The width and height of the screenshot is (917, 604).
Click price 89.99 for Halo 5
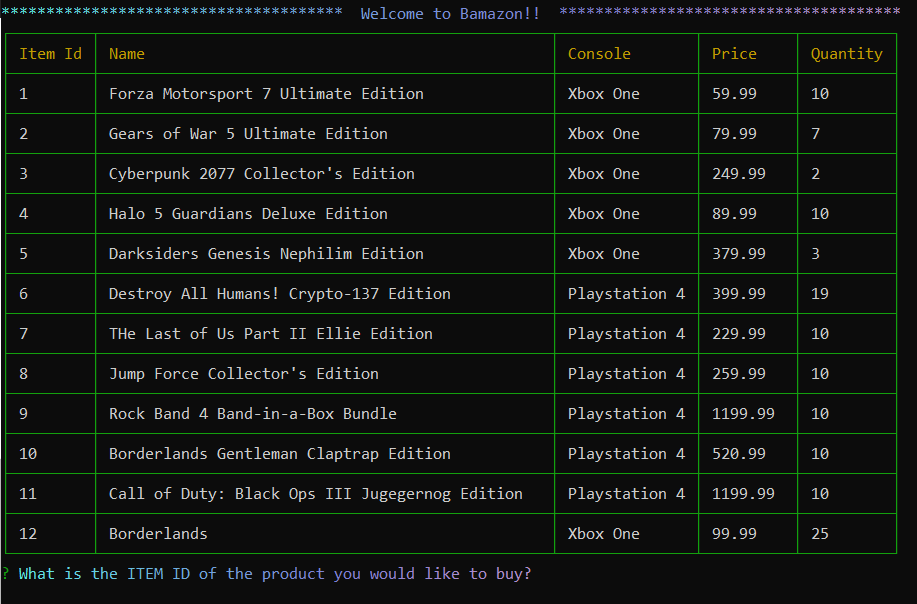coord(734,214)
